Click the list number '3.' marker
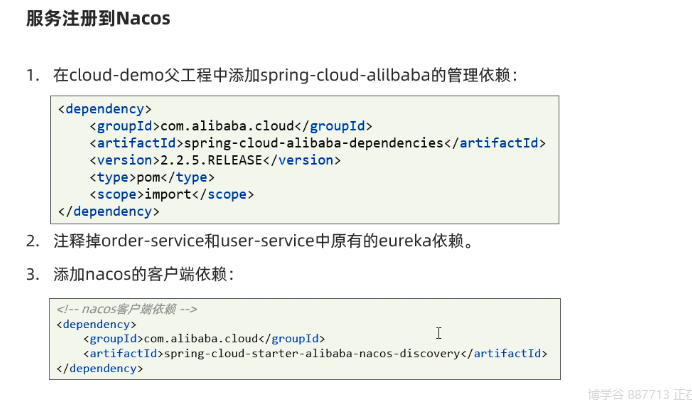692x410 pixels. tap(33, 273)
